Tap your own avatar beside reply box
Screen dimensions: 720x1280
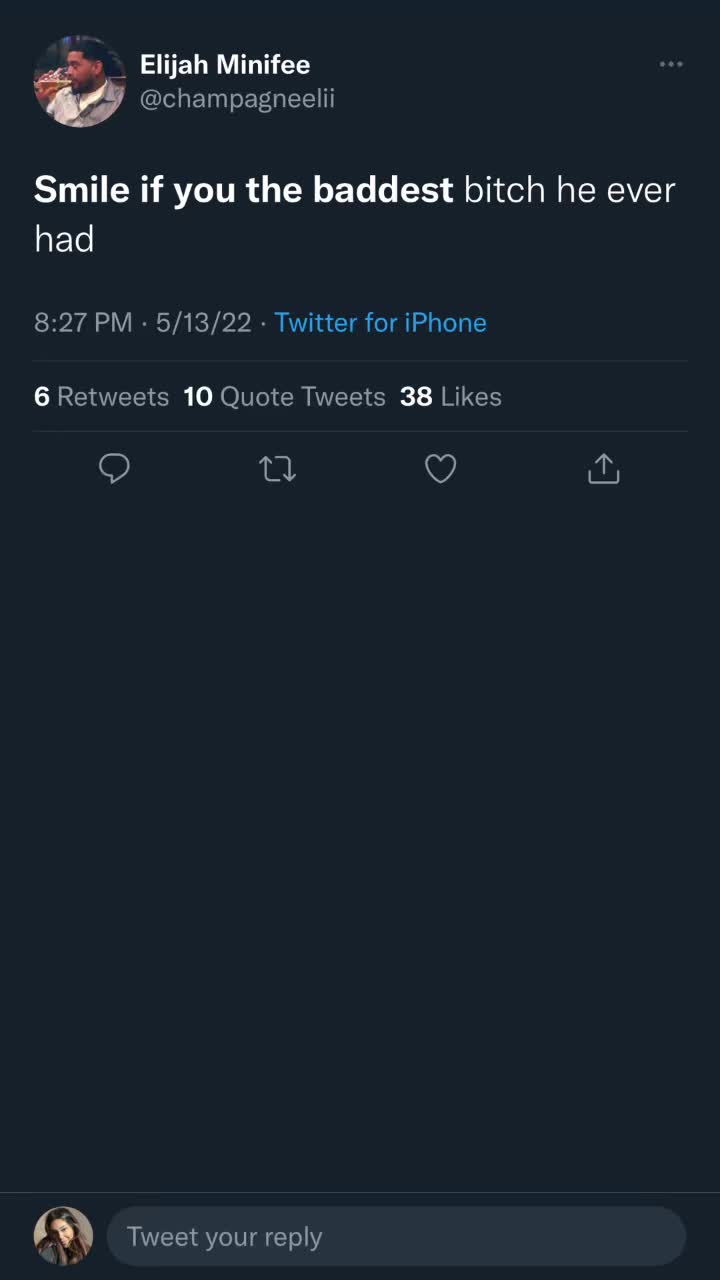pyautogui.click(x=63, y=1236)
